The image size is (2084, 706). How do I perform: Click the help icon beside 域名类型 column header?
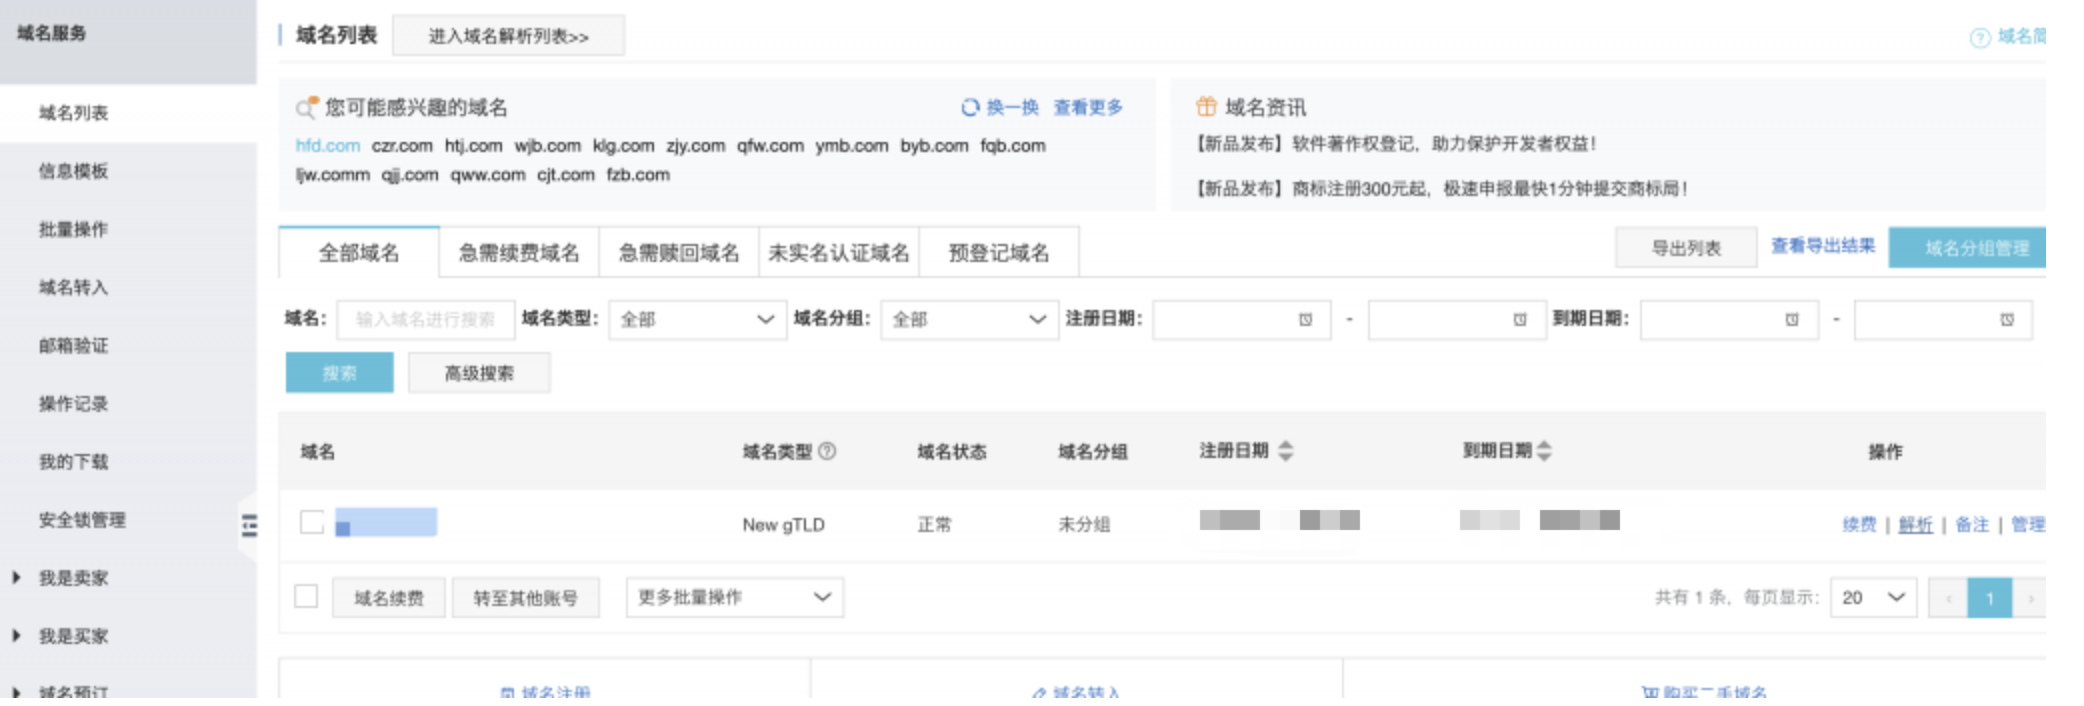[x=827, y=451]
